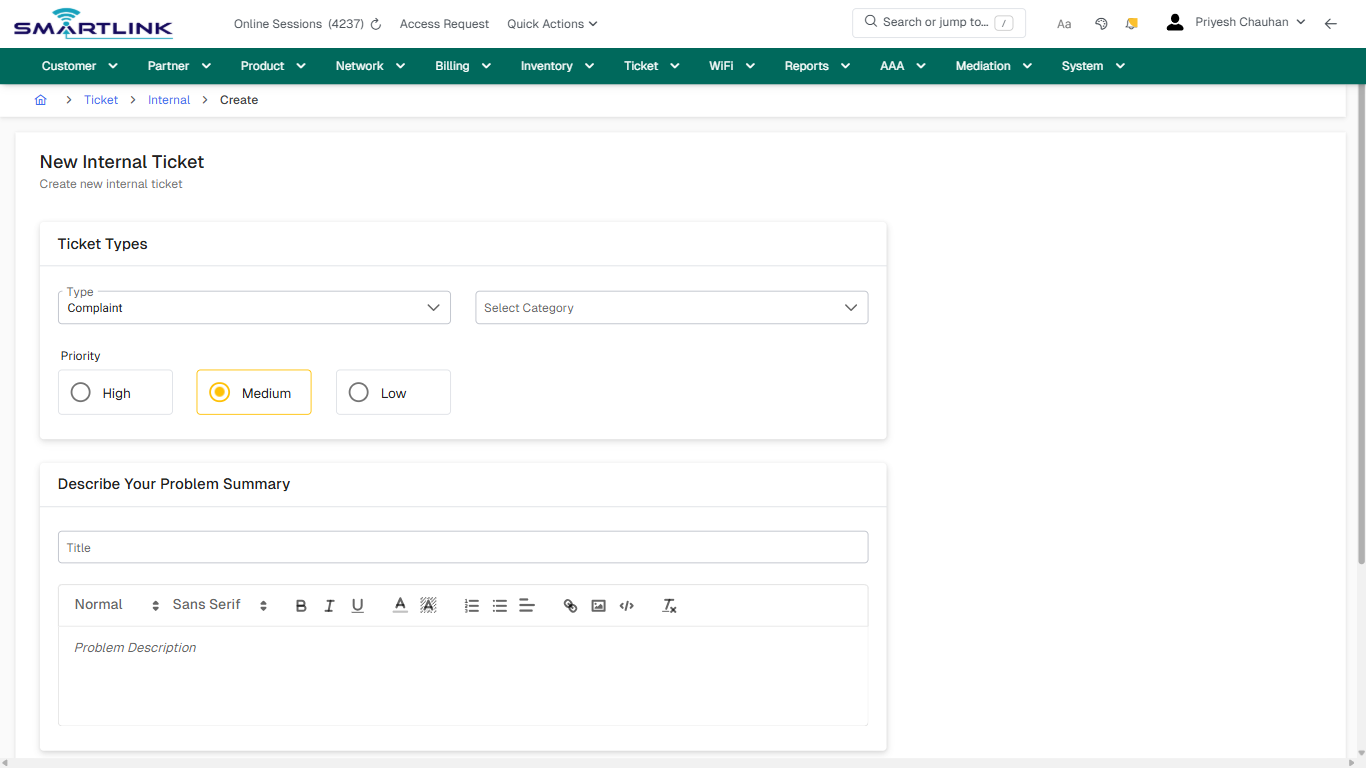Apply italic formatting in the editor
1366x768 pixels.
(329, 605)
